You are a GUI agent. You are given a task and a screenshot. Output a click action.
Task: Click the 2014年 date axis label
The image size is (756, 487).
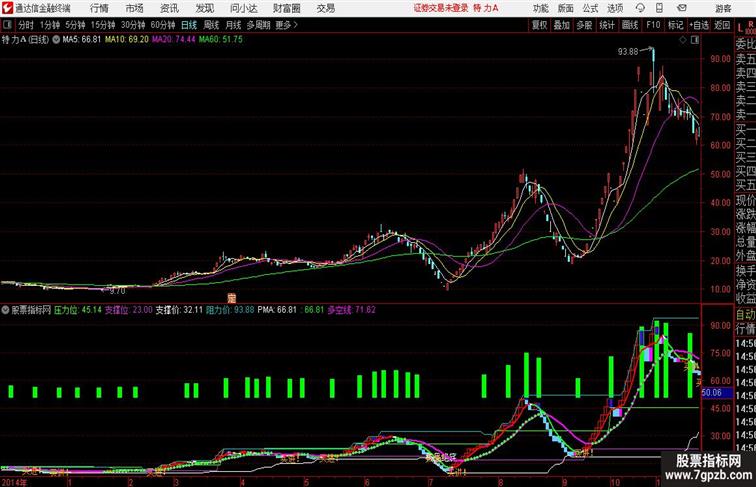coord(14,482)
